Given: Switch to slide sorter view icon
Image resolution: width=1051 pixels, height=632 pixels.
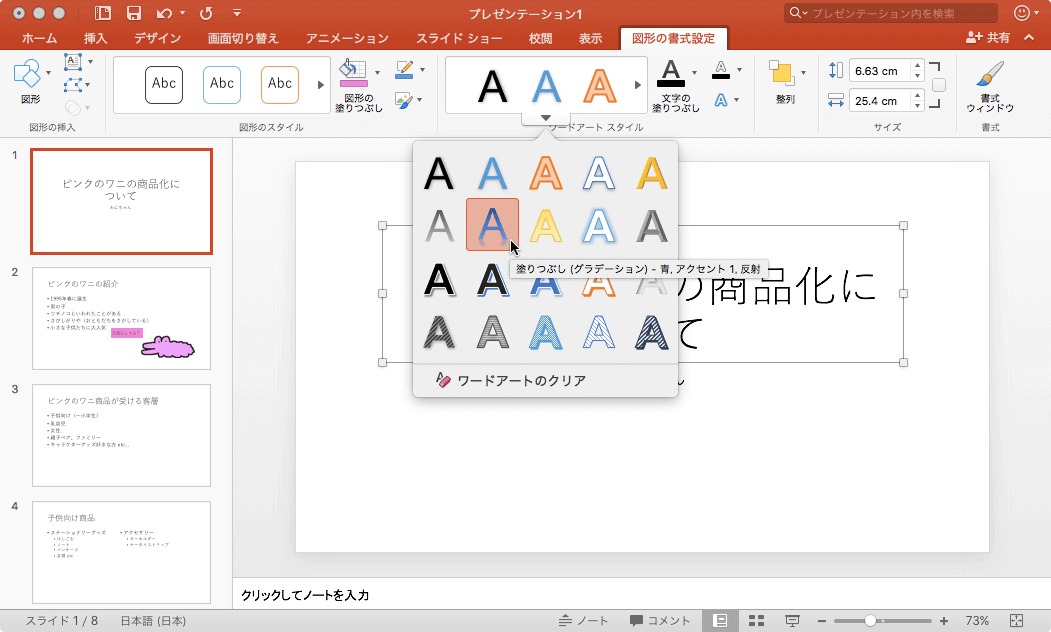Looking at the screenshot, I should [x=756, y=620].
